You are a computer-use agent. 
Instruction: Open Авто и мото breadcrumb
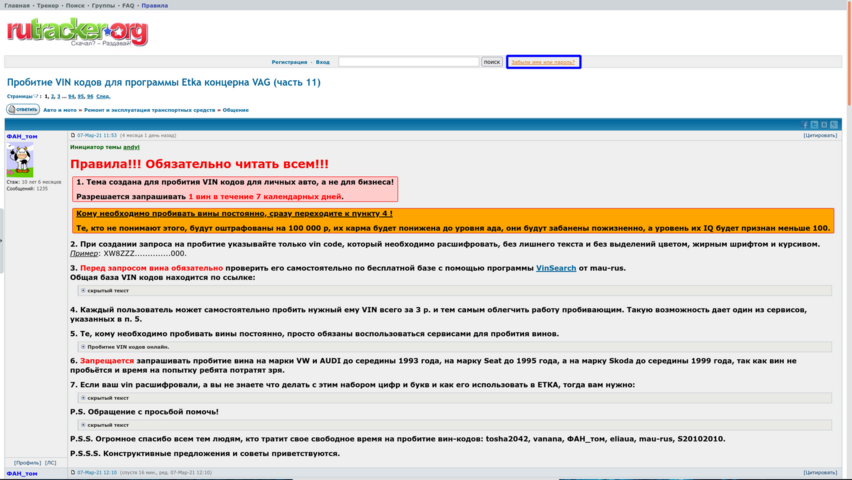pyautogui.click(x=60, y=110)
